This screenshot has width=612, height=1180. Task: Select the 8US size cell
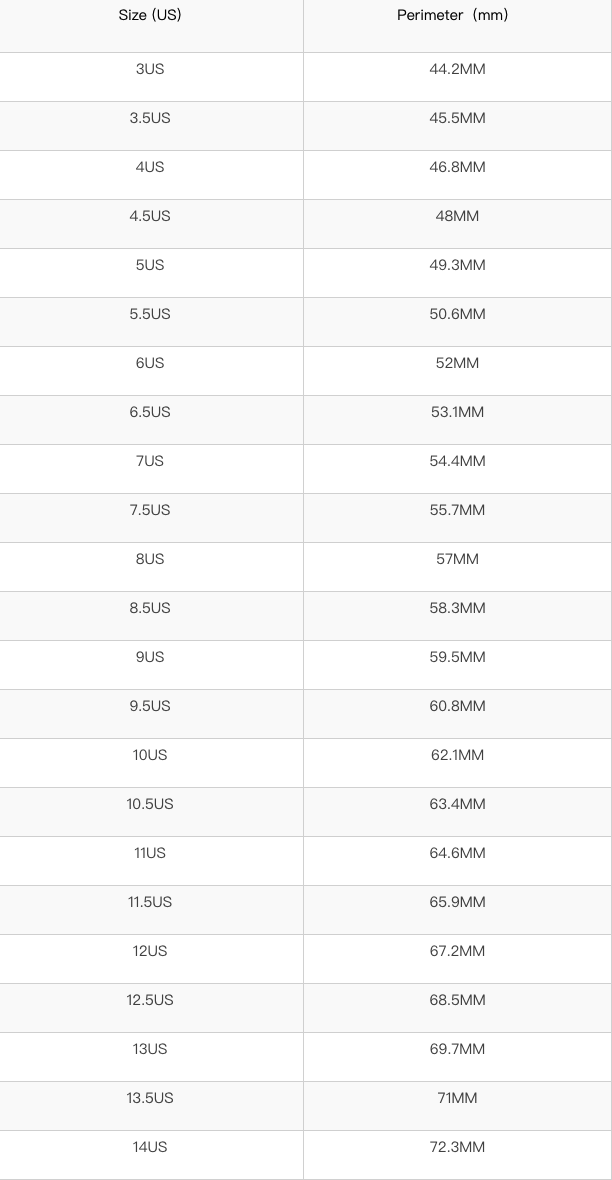[x=150, y=559]
